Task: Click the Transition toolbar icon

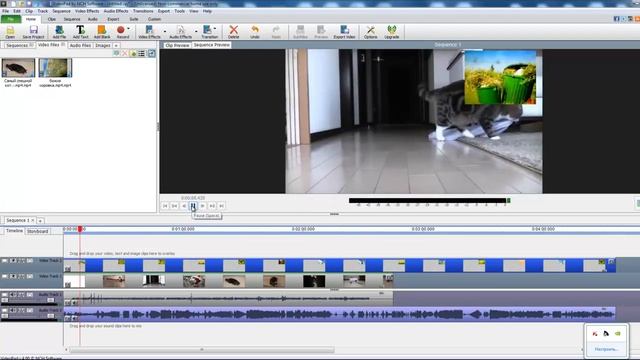Action: point(208,32)
